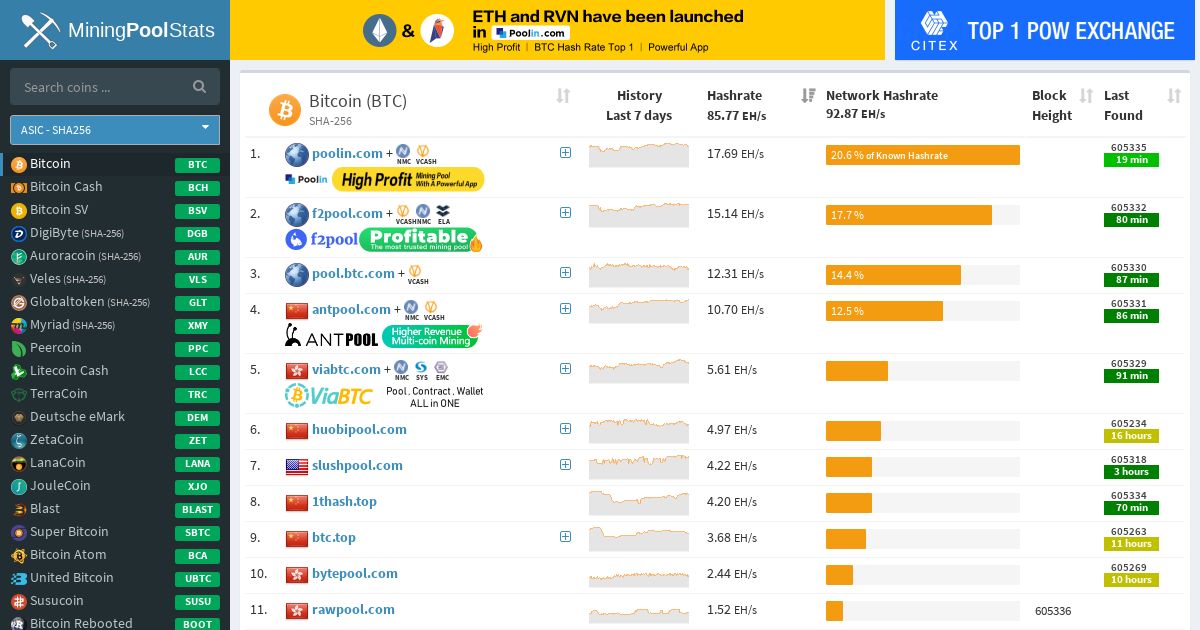The height and width of the screenshot is (630, 1200).
Task: Expand the huobipool.com row details
Action: coord(566,429)
